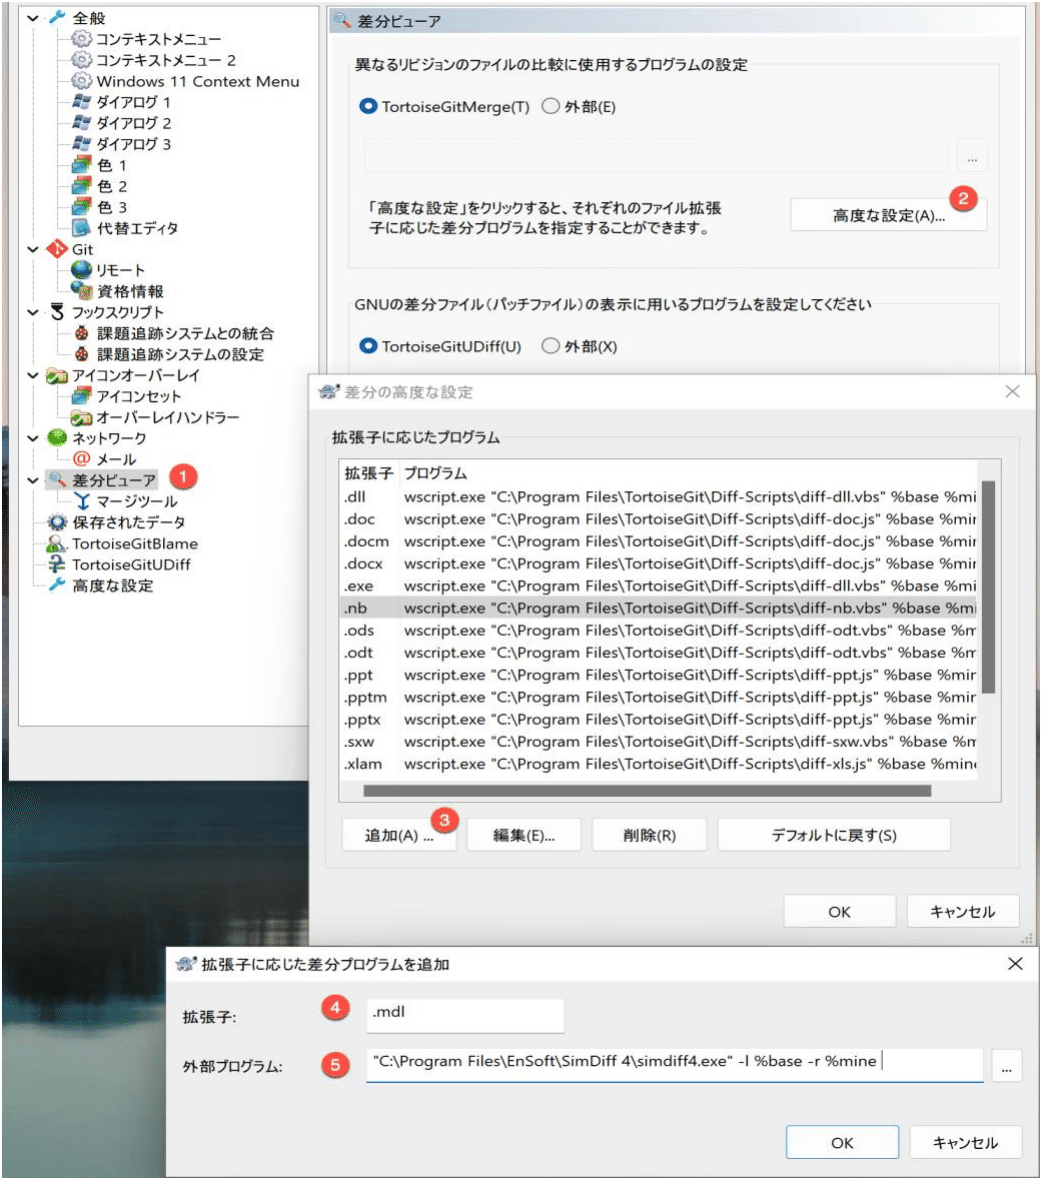Viewport: 1043px width, 1180px height.
Task: Click the 外部プログラム input field
Action: click(674, 1065)
